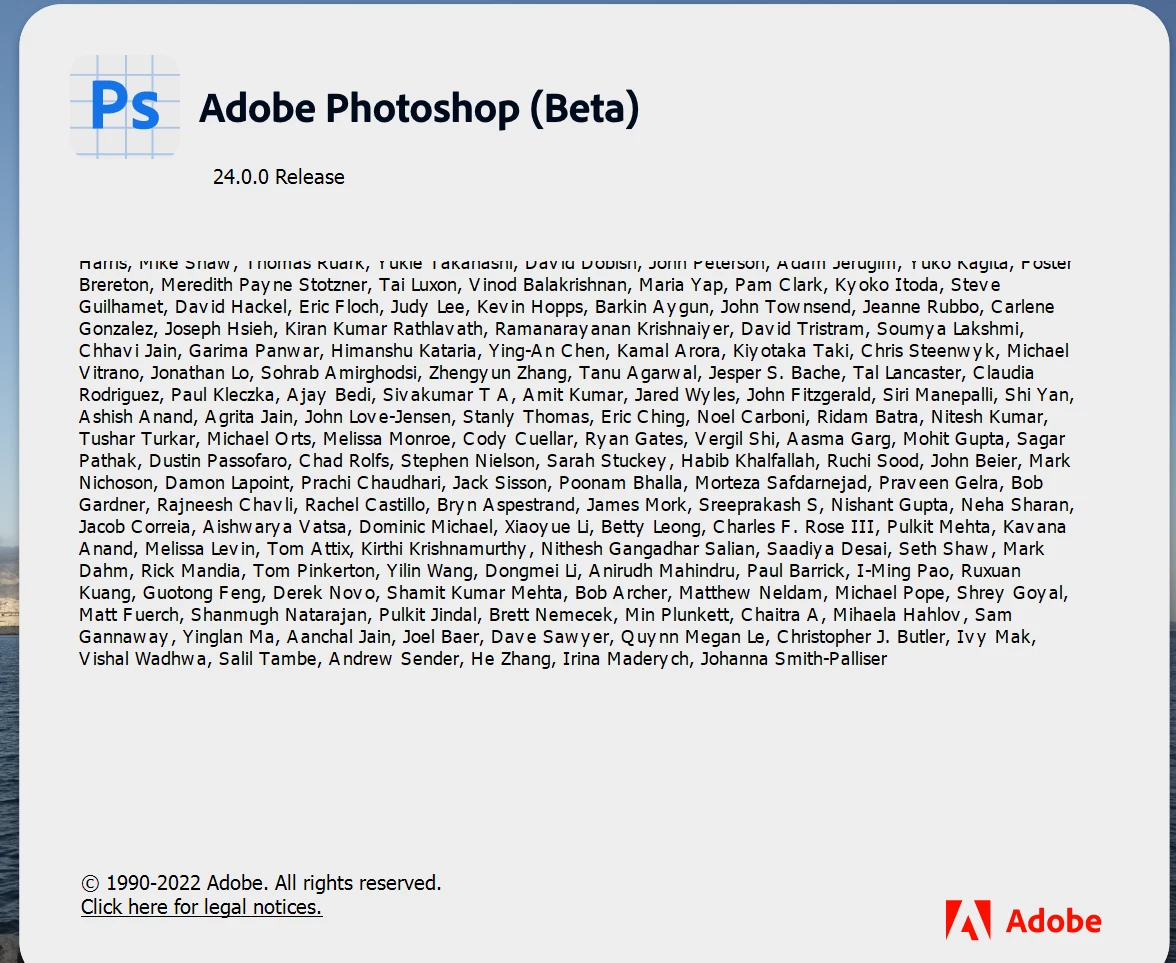This screenshot has width=1176, height=963.
Task: Click the name Bryn Aspestrand
Action: click(506, 505)
